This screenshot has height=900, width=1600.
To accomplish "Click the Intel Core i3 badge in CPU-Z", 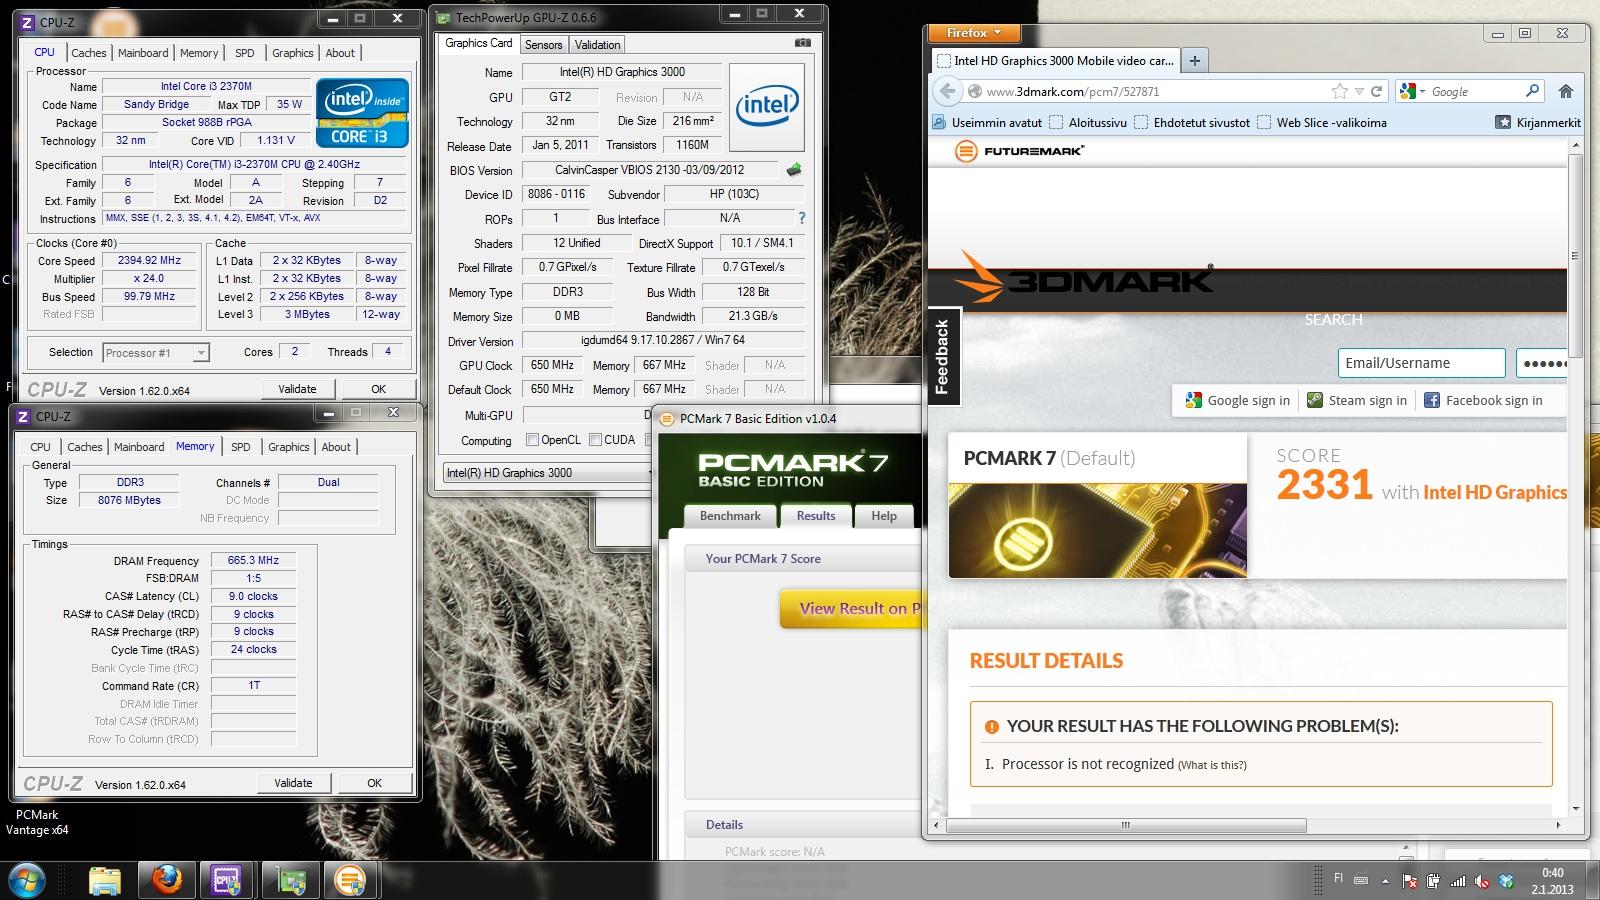I will pos(362,113).
